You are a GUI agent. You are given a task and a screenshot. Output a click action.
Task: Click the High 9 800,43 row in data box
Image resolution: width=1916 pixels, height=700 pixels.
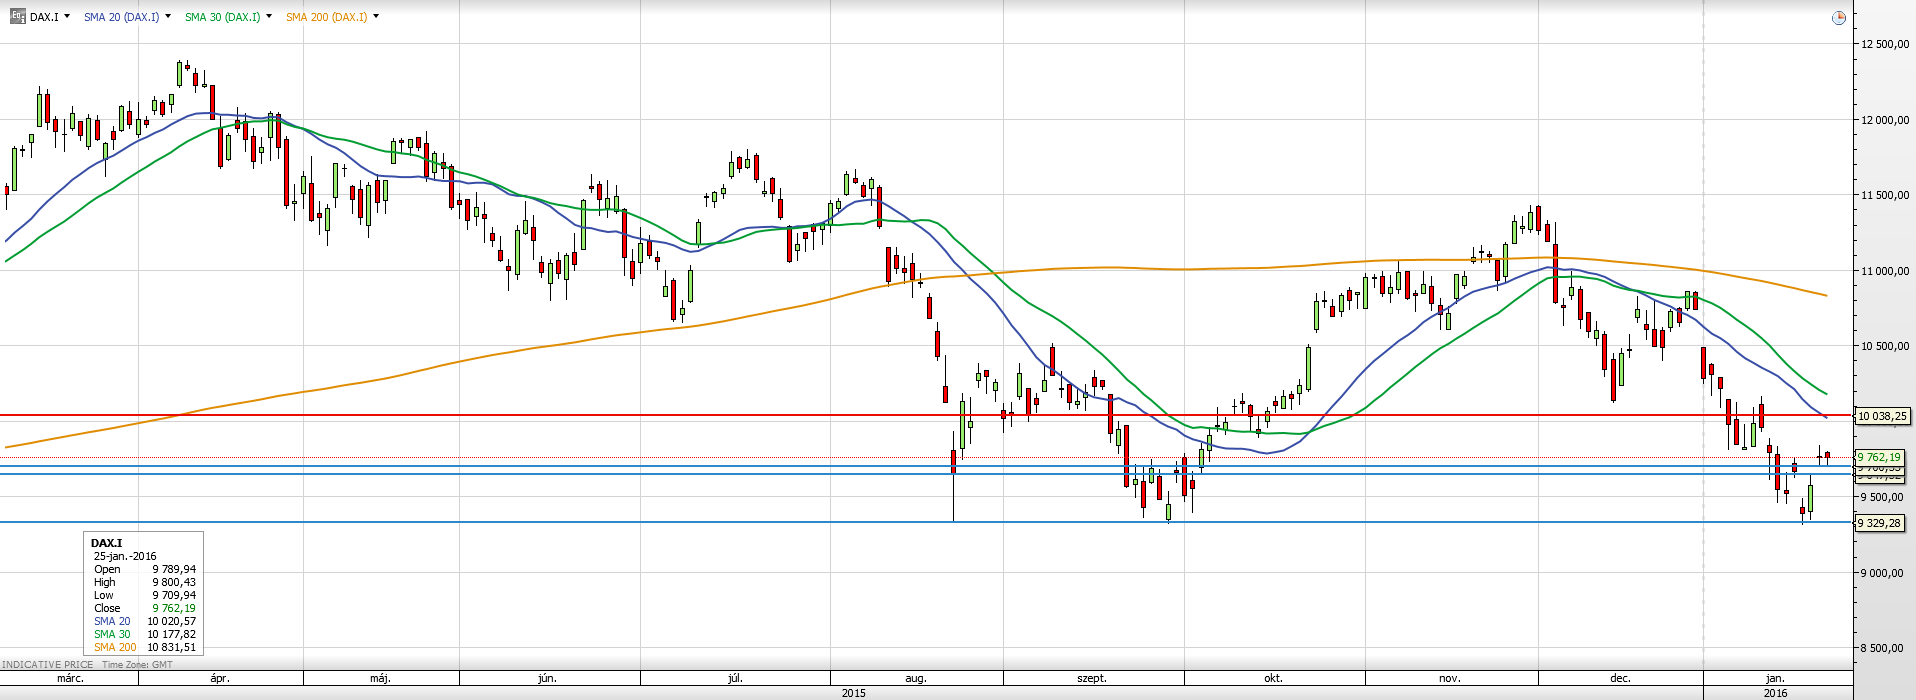coord(144,582)
